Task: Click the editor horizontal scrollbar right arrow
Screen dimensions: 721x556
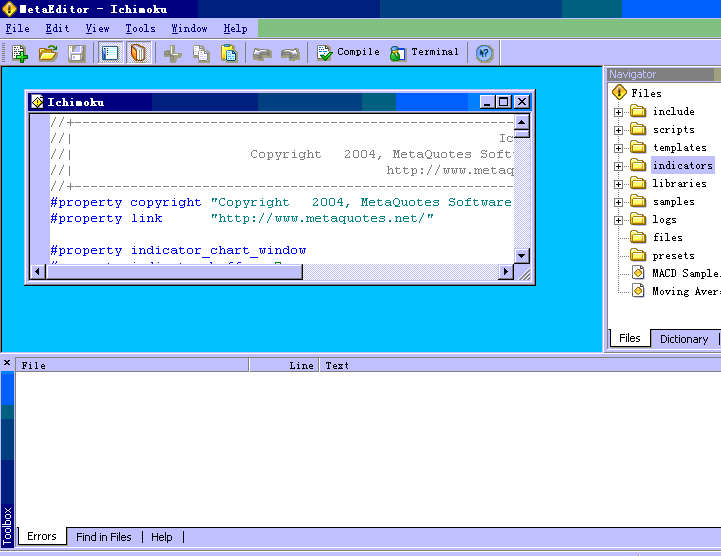Action: [x=506, y=272]
